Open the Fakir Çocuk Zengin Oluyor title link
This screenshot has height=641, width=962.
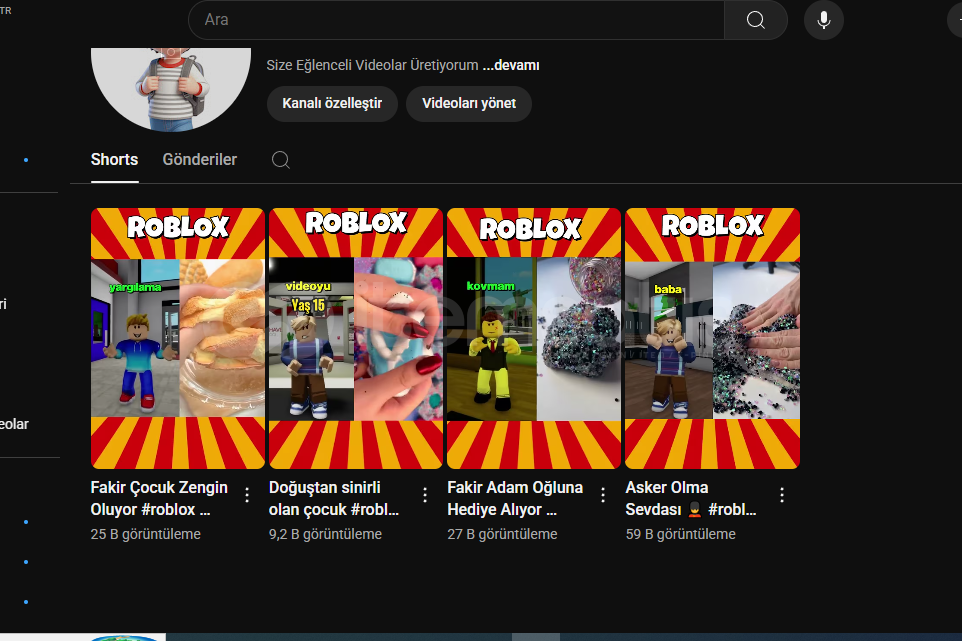coord(160,499)
